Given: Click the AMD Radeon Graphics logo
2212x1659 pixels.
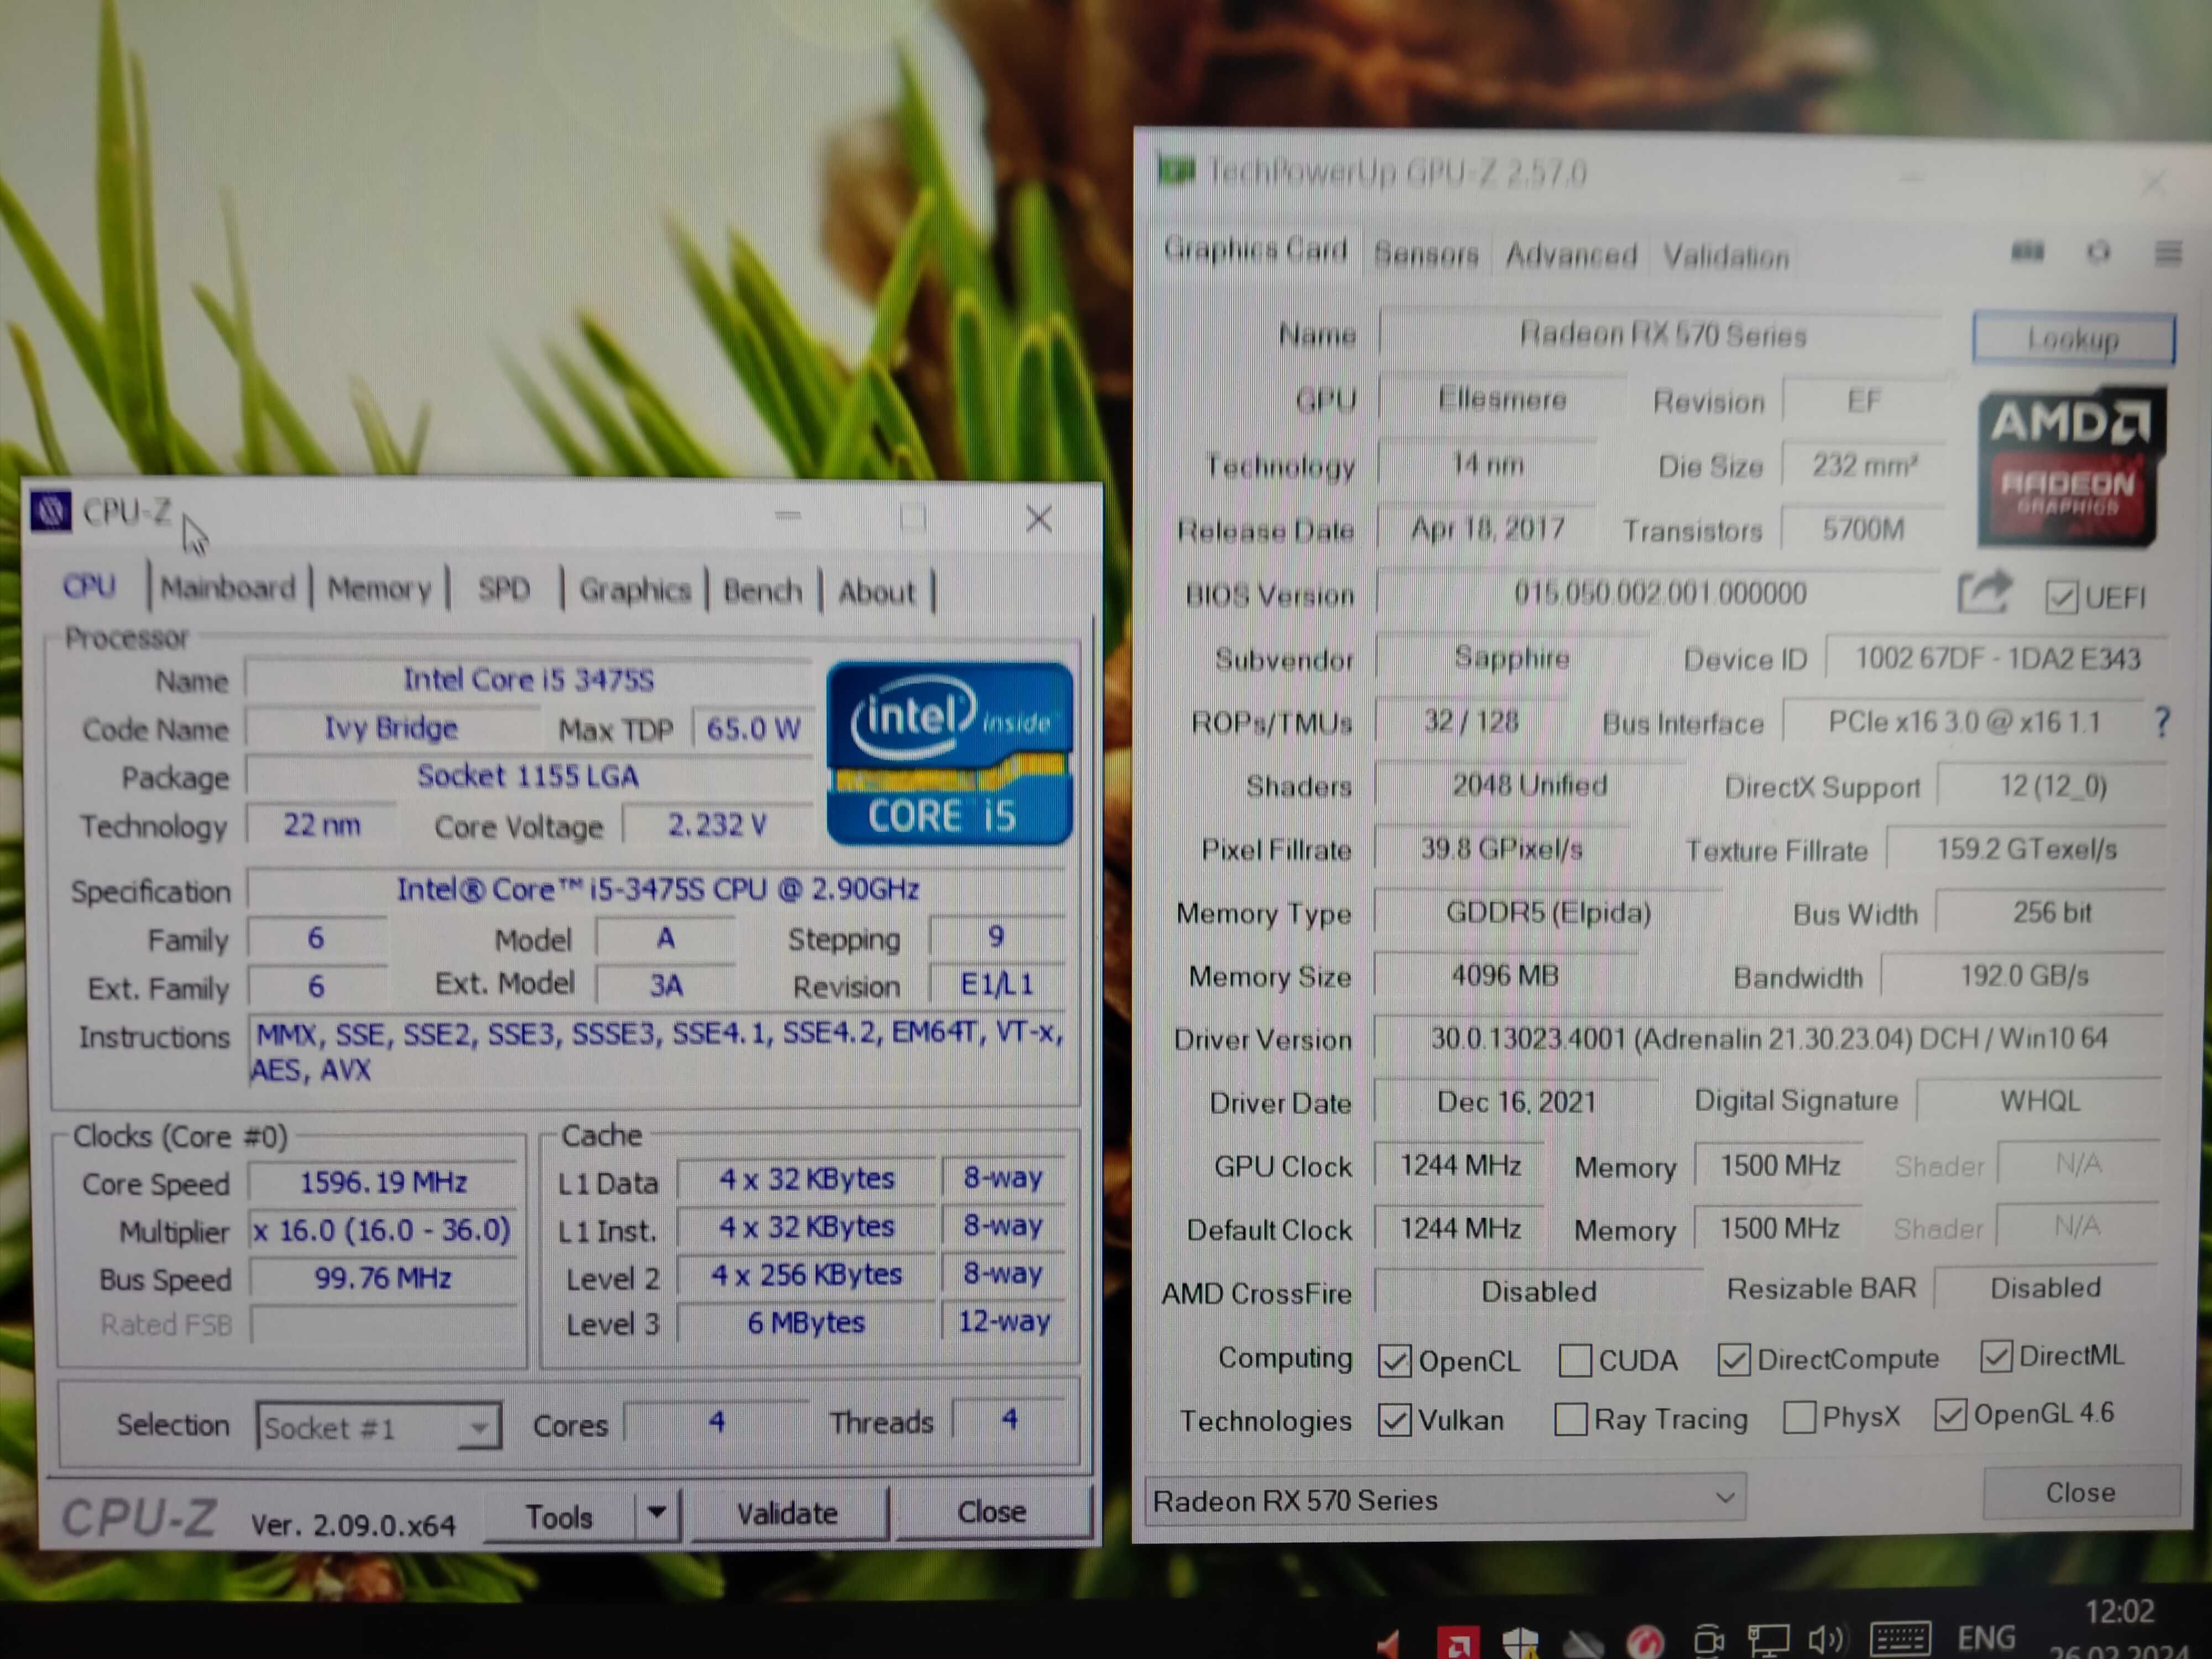Looking at the screenshot, I should (x=2071, y=468).
